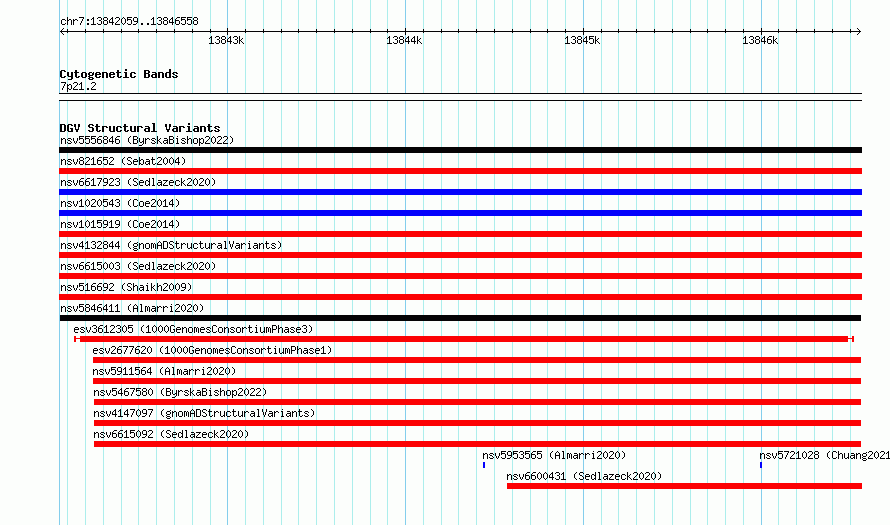Image resolution: width=890 pixels, height=525 pixels.
Task: Click red bar under nsv1015919
Action: pyautogui.click(x=460, y=234)
